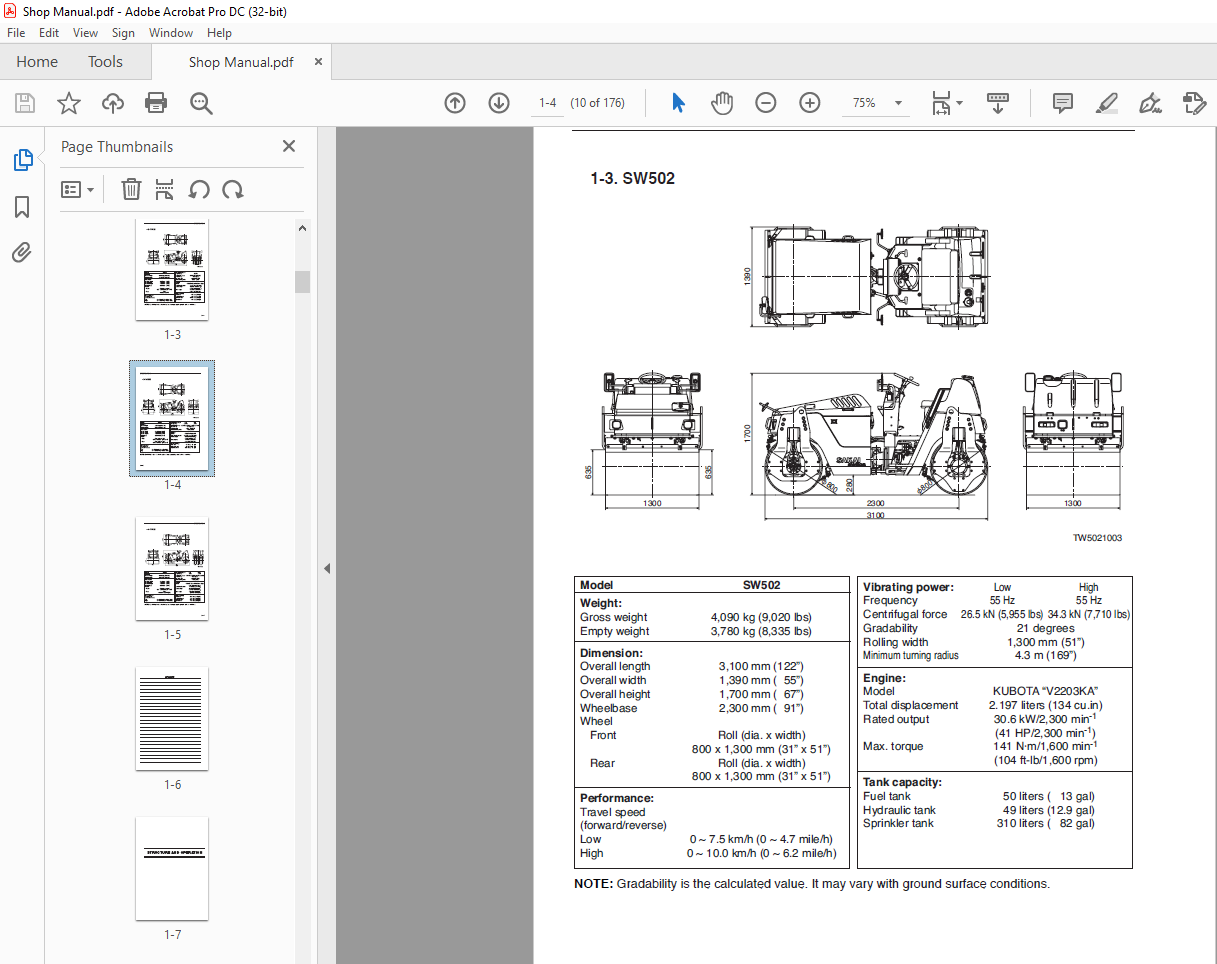1217x964 pixels.
Task: Click the Fuel tank 50 liters value
Action: point(1049,796)
